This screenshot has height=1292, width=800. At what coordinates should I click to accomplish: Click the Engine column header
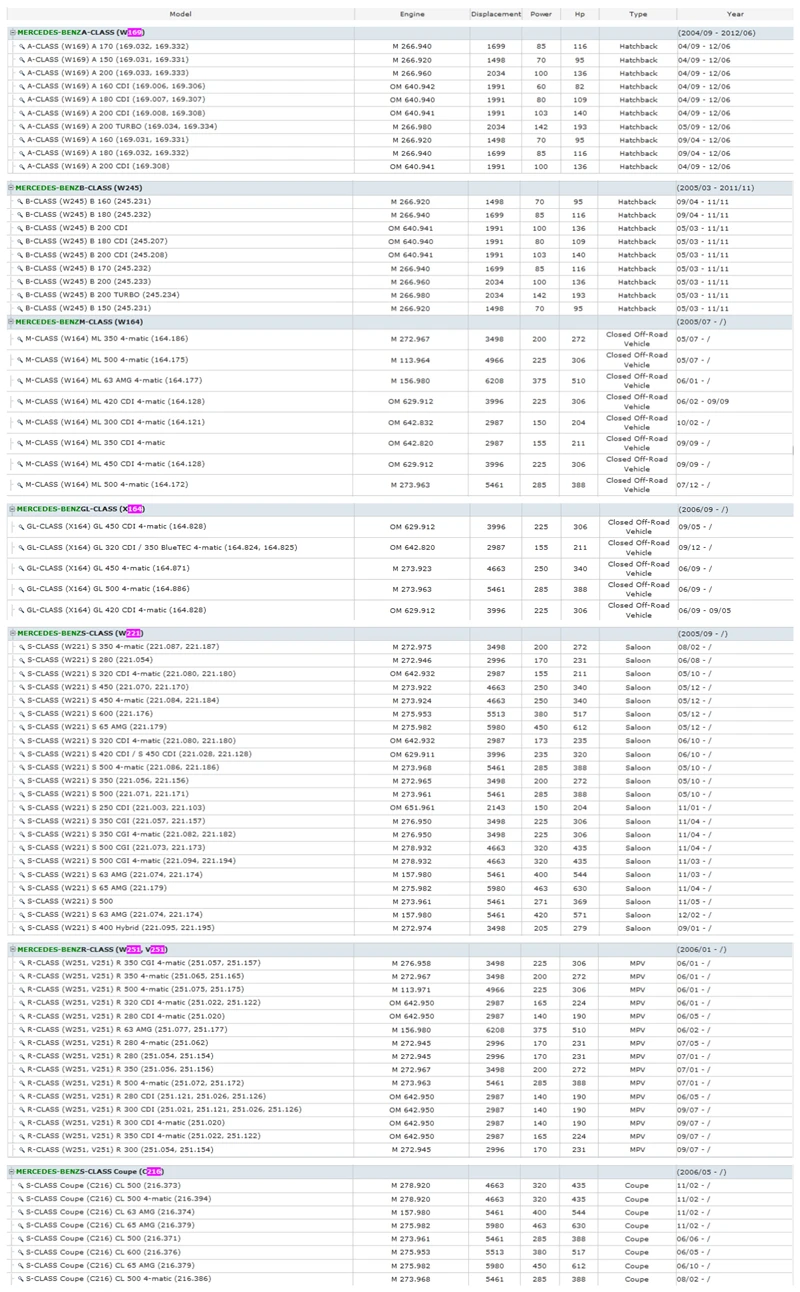coord(412,15)
